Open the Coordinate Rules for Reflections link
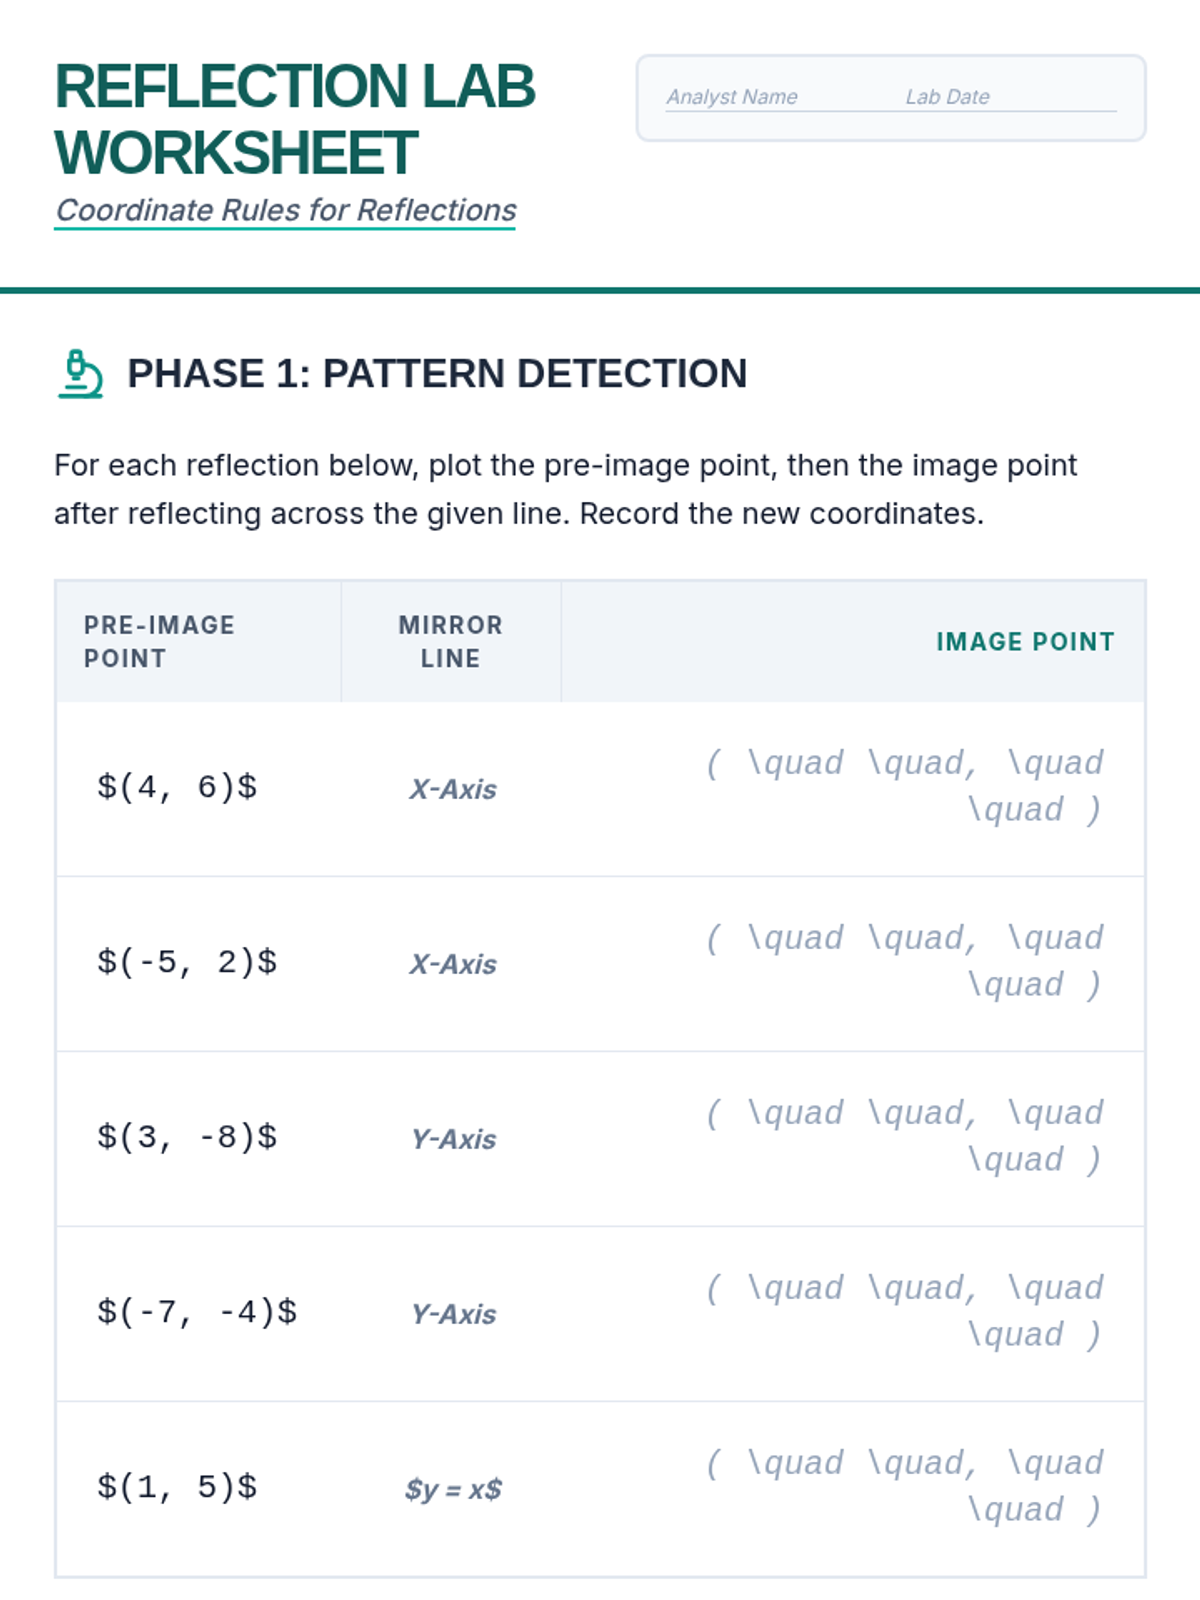The width and height of the screenshot is (1200, 1600). click(x=285, y=210)
